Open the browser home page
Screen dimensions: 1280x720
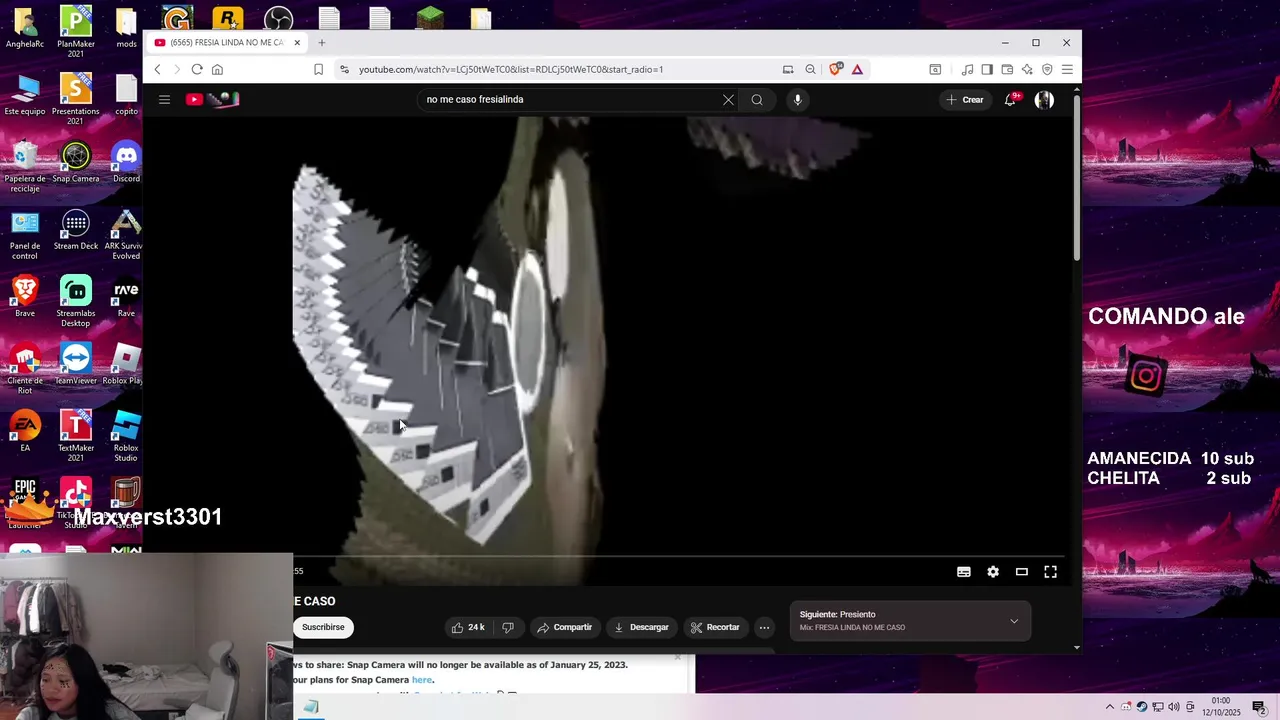point(217,69)
